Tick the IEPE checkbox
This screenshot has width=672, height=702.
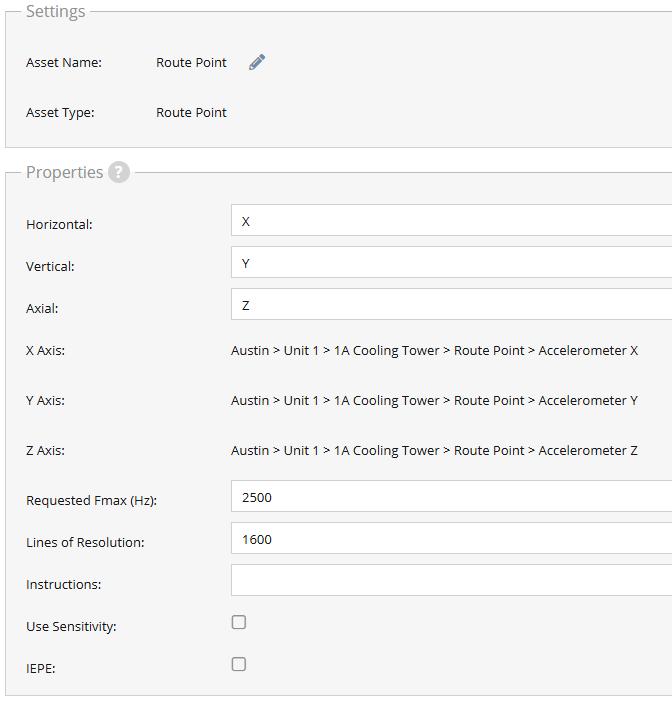[x=239, y=664]
